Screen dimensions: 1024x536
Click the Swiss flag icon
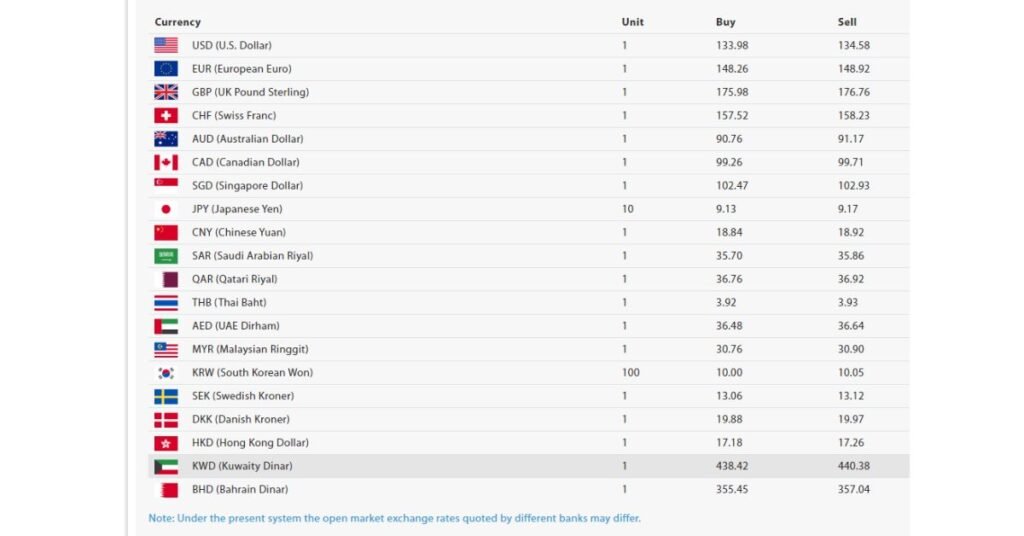click(166, 116)
